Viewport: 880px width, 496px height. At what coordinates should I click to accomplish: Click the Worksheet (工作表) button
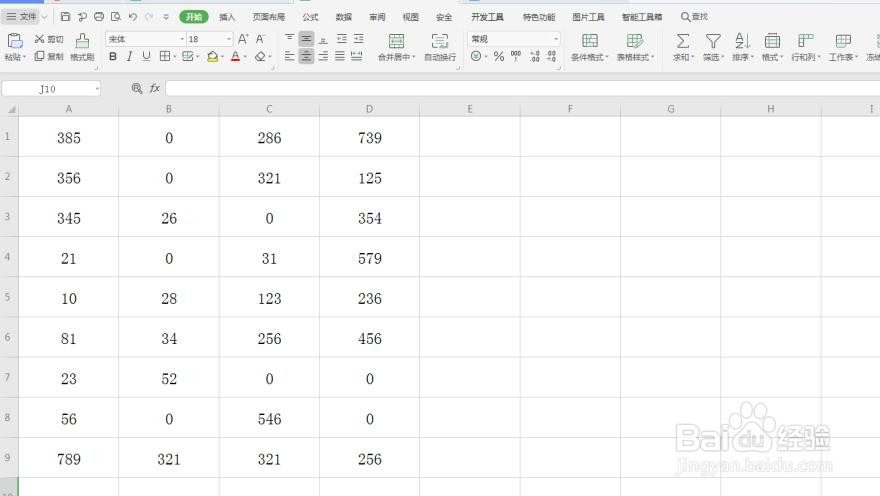pos(843,47)
